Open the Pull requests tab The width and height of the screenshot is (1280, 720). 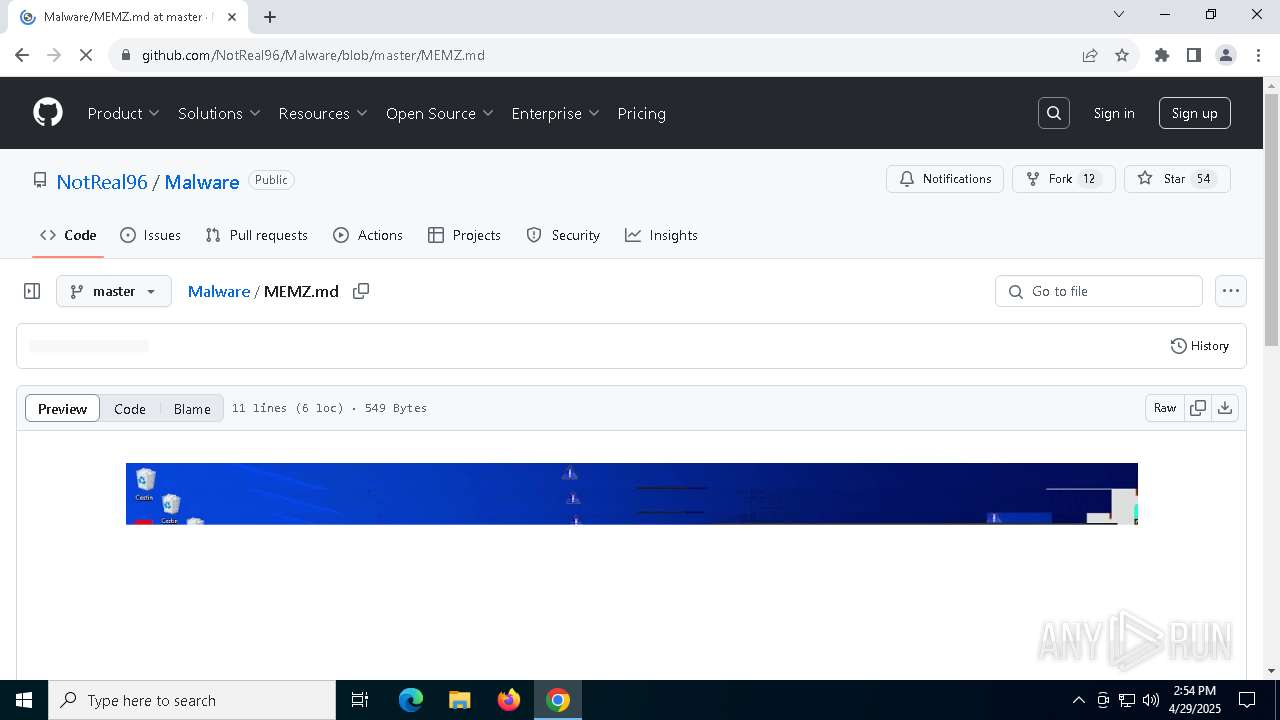[257, 235]
